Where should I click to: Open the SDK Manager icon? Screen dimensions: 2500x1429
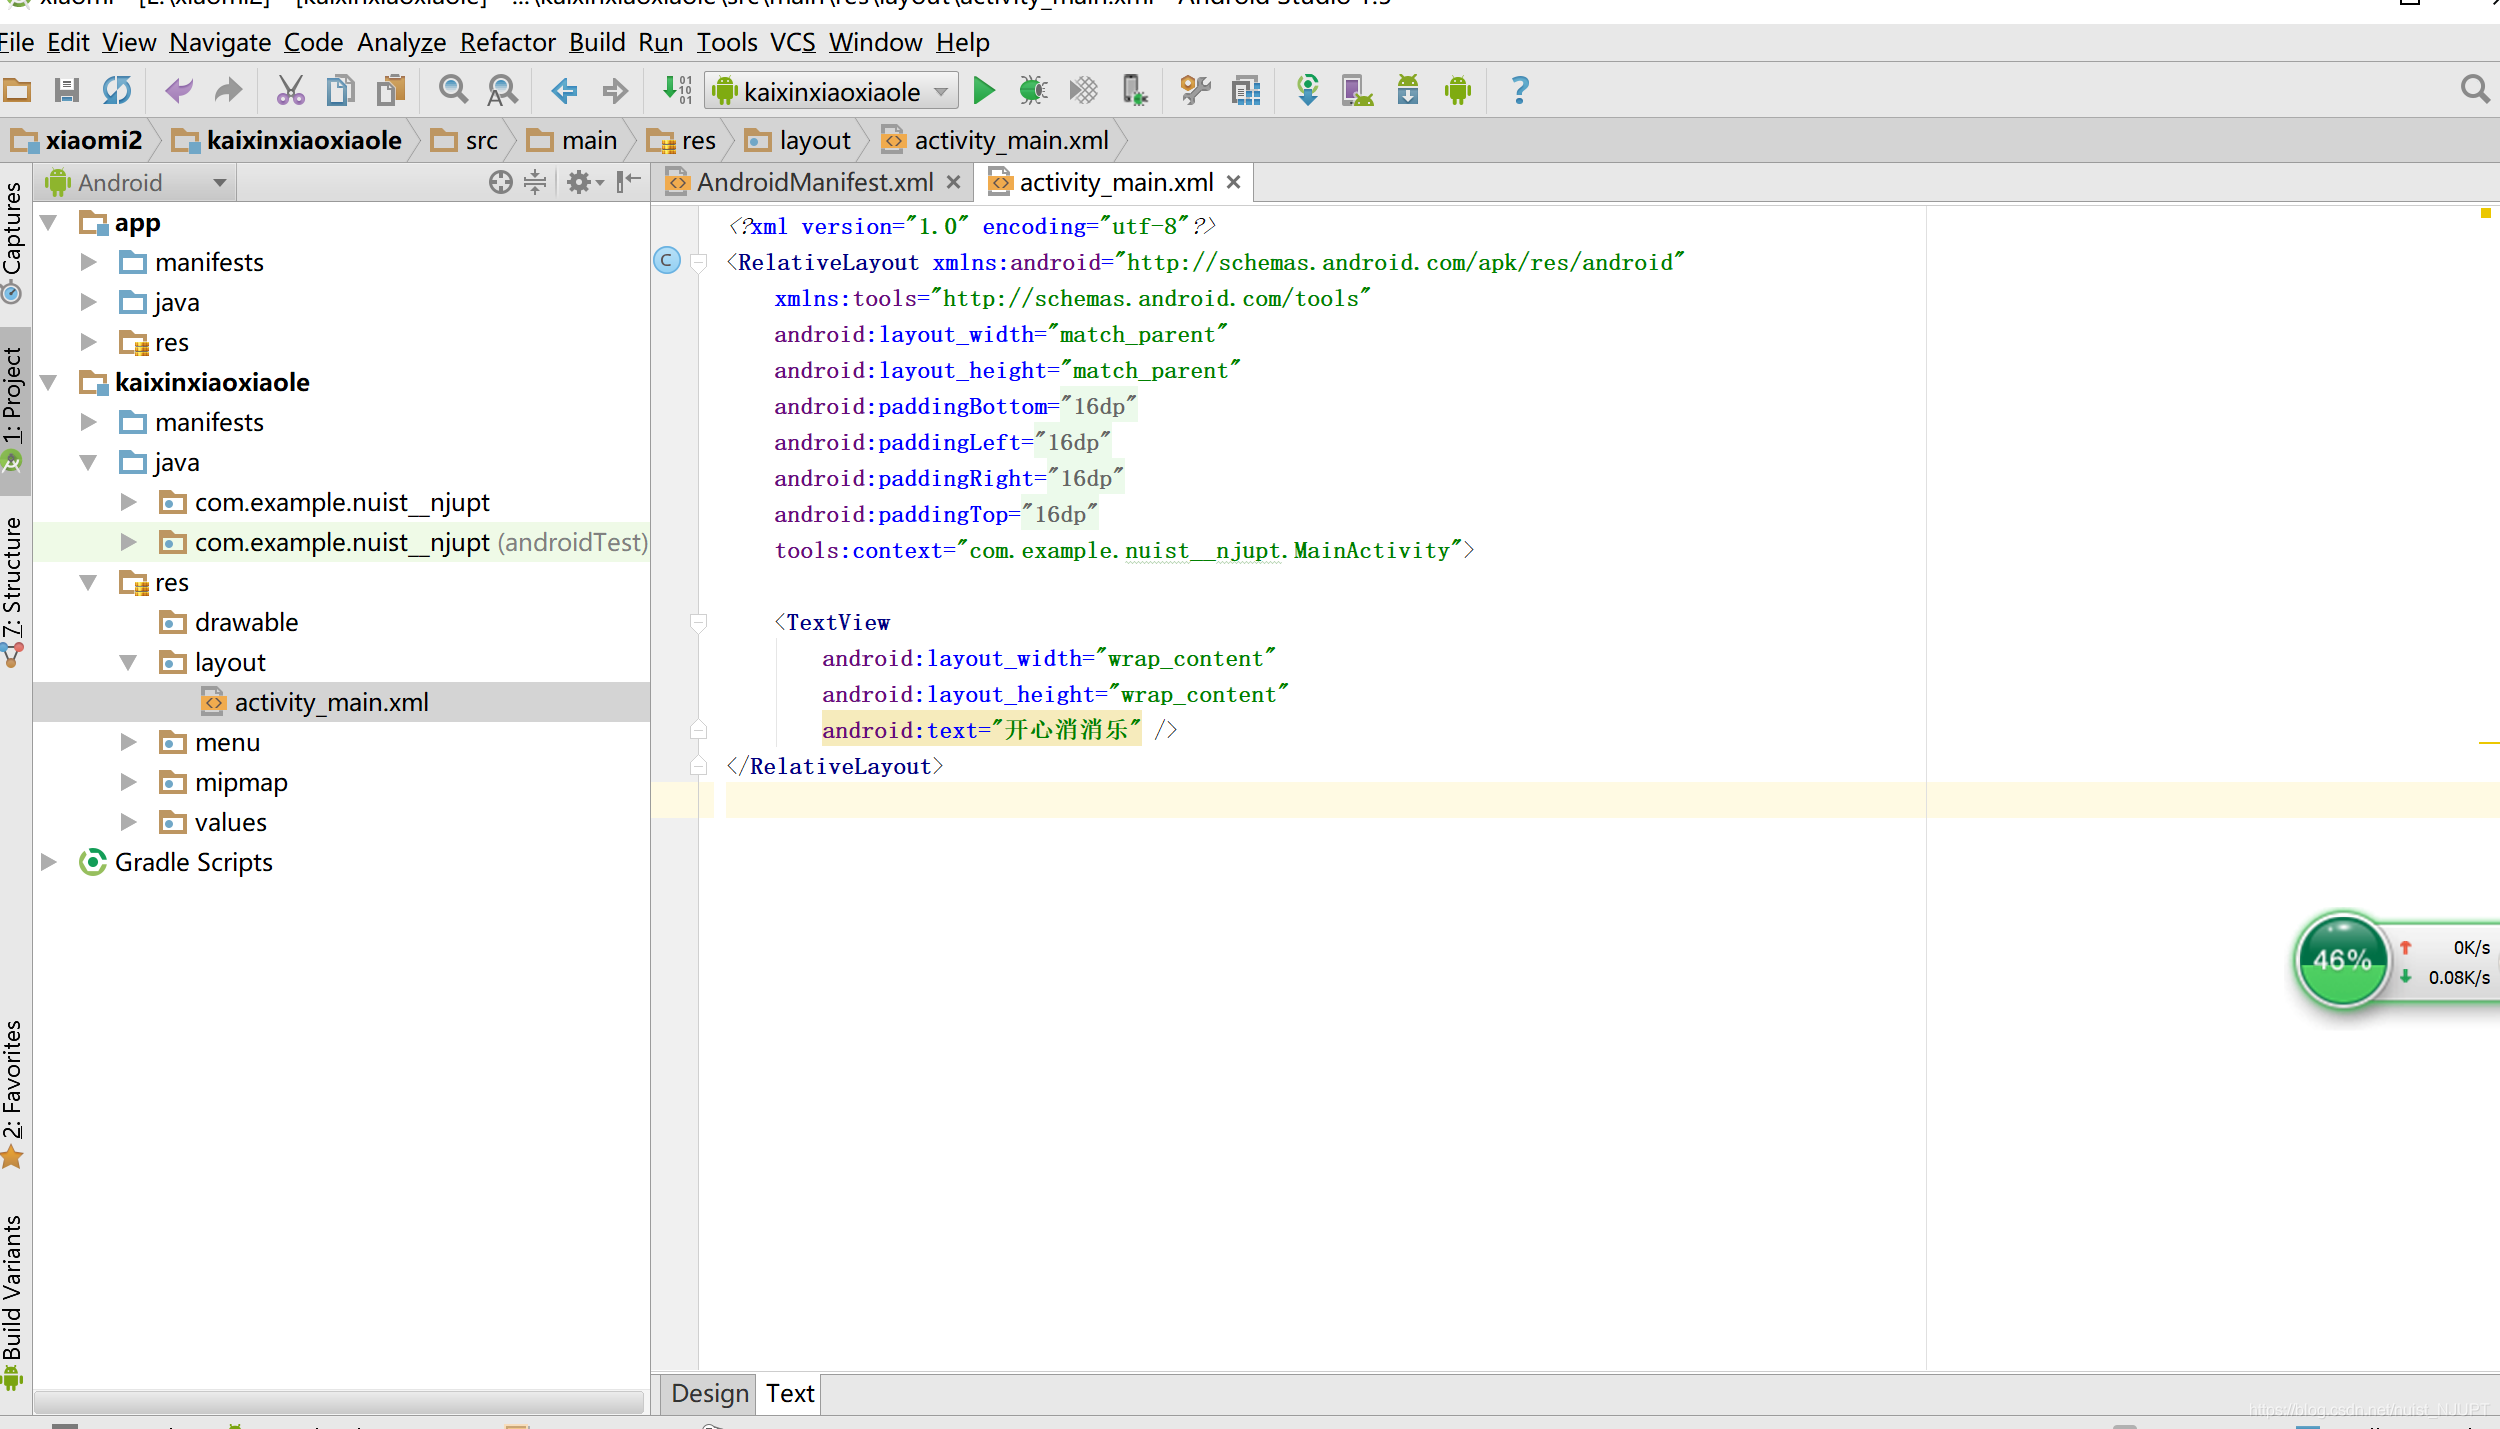(1408, 91)
